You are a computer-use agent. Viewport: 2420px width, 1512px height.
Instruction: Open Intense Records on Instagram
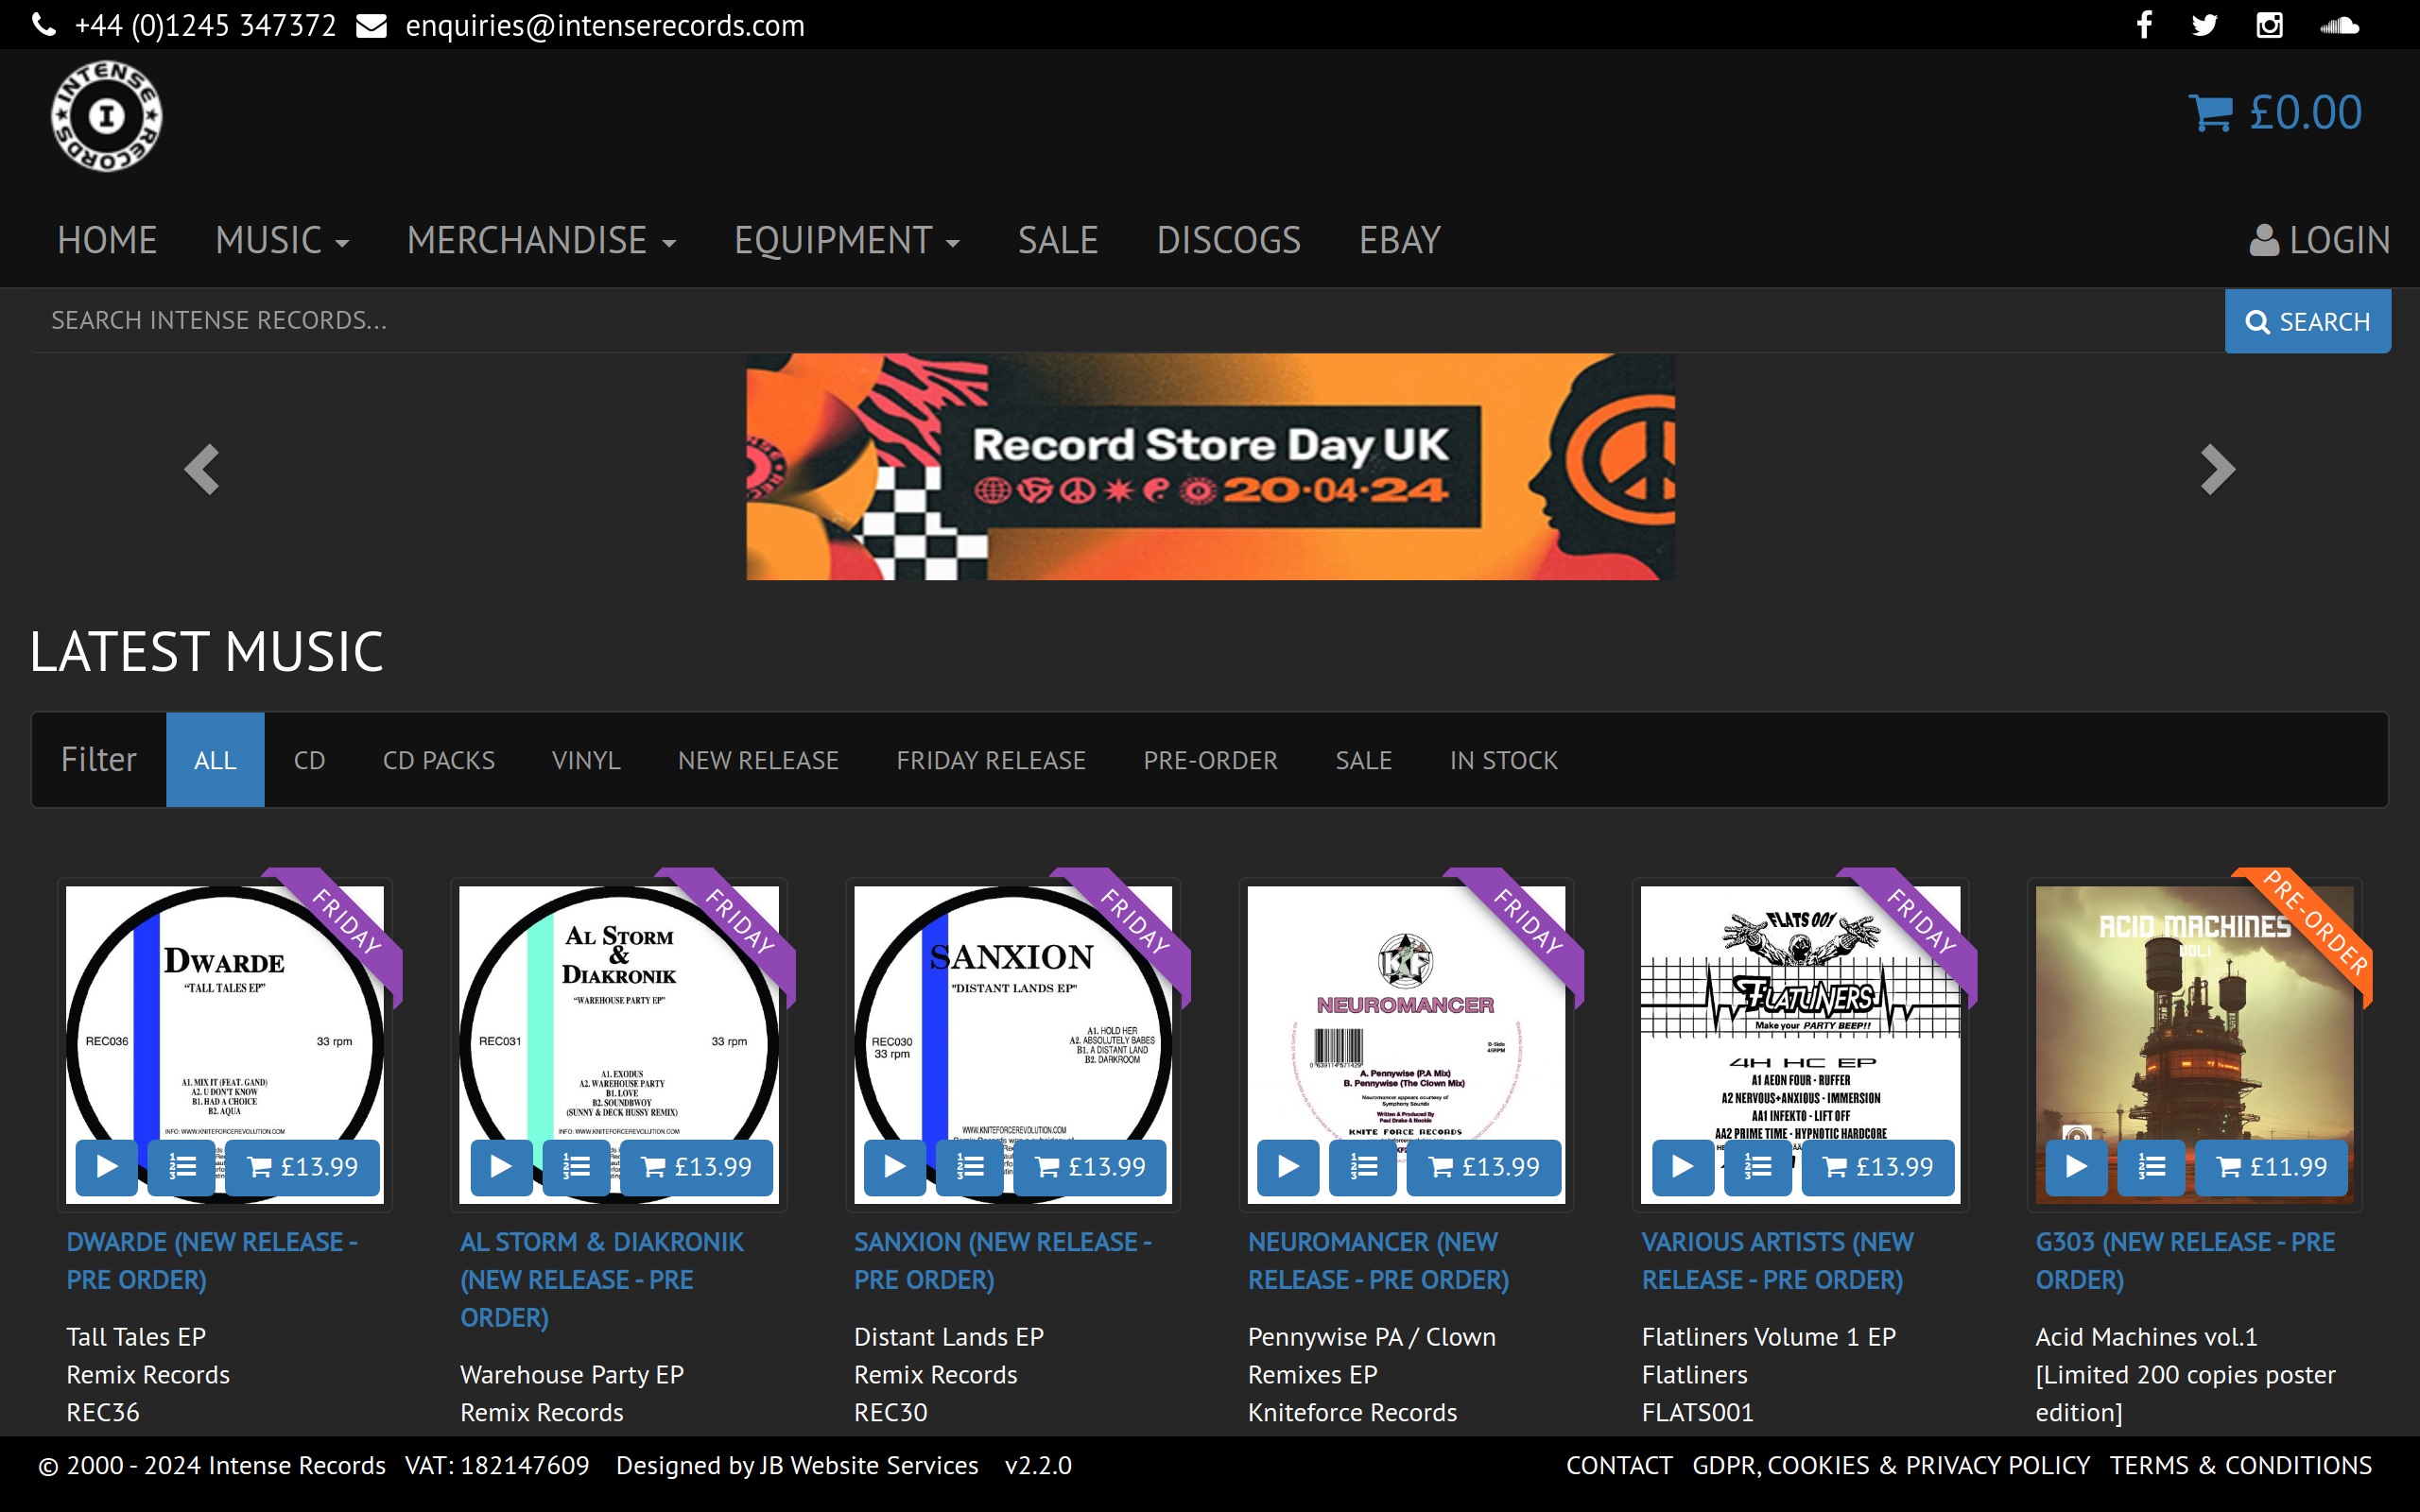(x=2270, y=24)
